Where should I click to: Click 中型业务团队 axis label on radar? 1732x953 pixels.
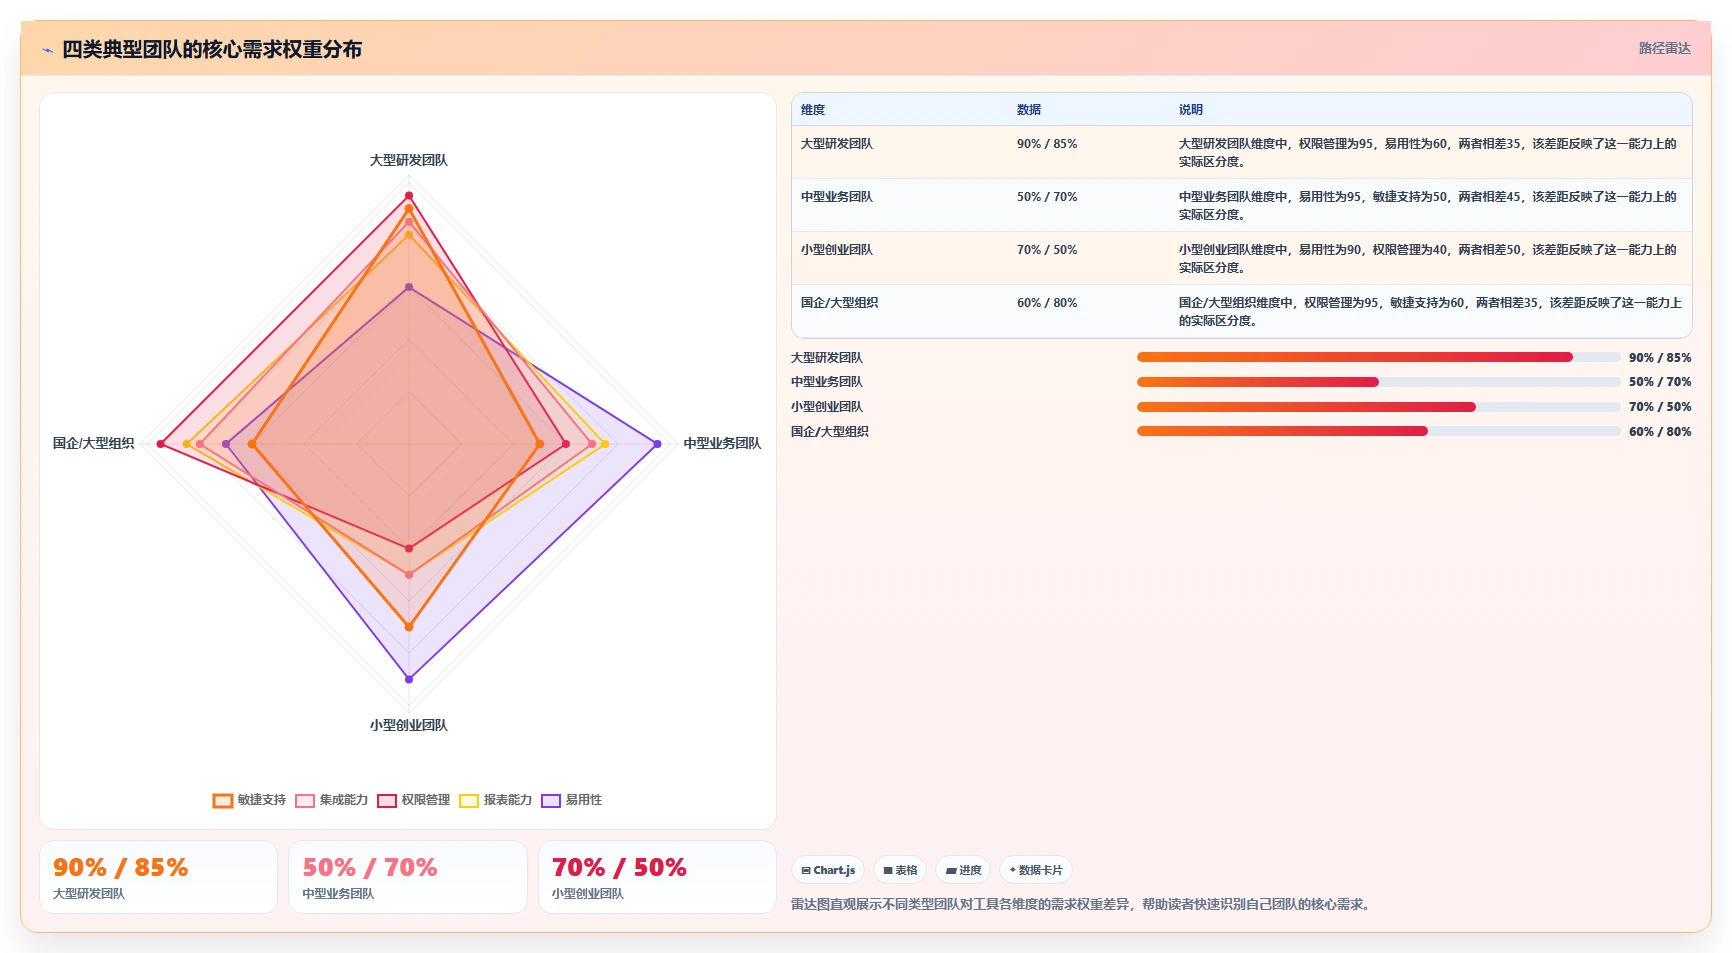pyautogui.click(x=722, y=443)
